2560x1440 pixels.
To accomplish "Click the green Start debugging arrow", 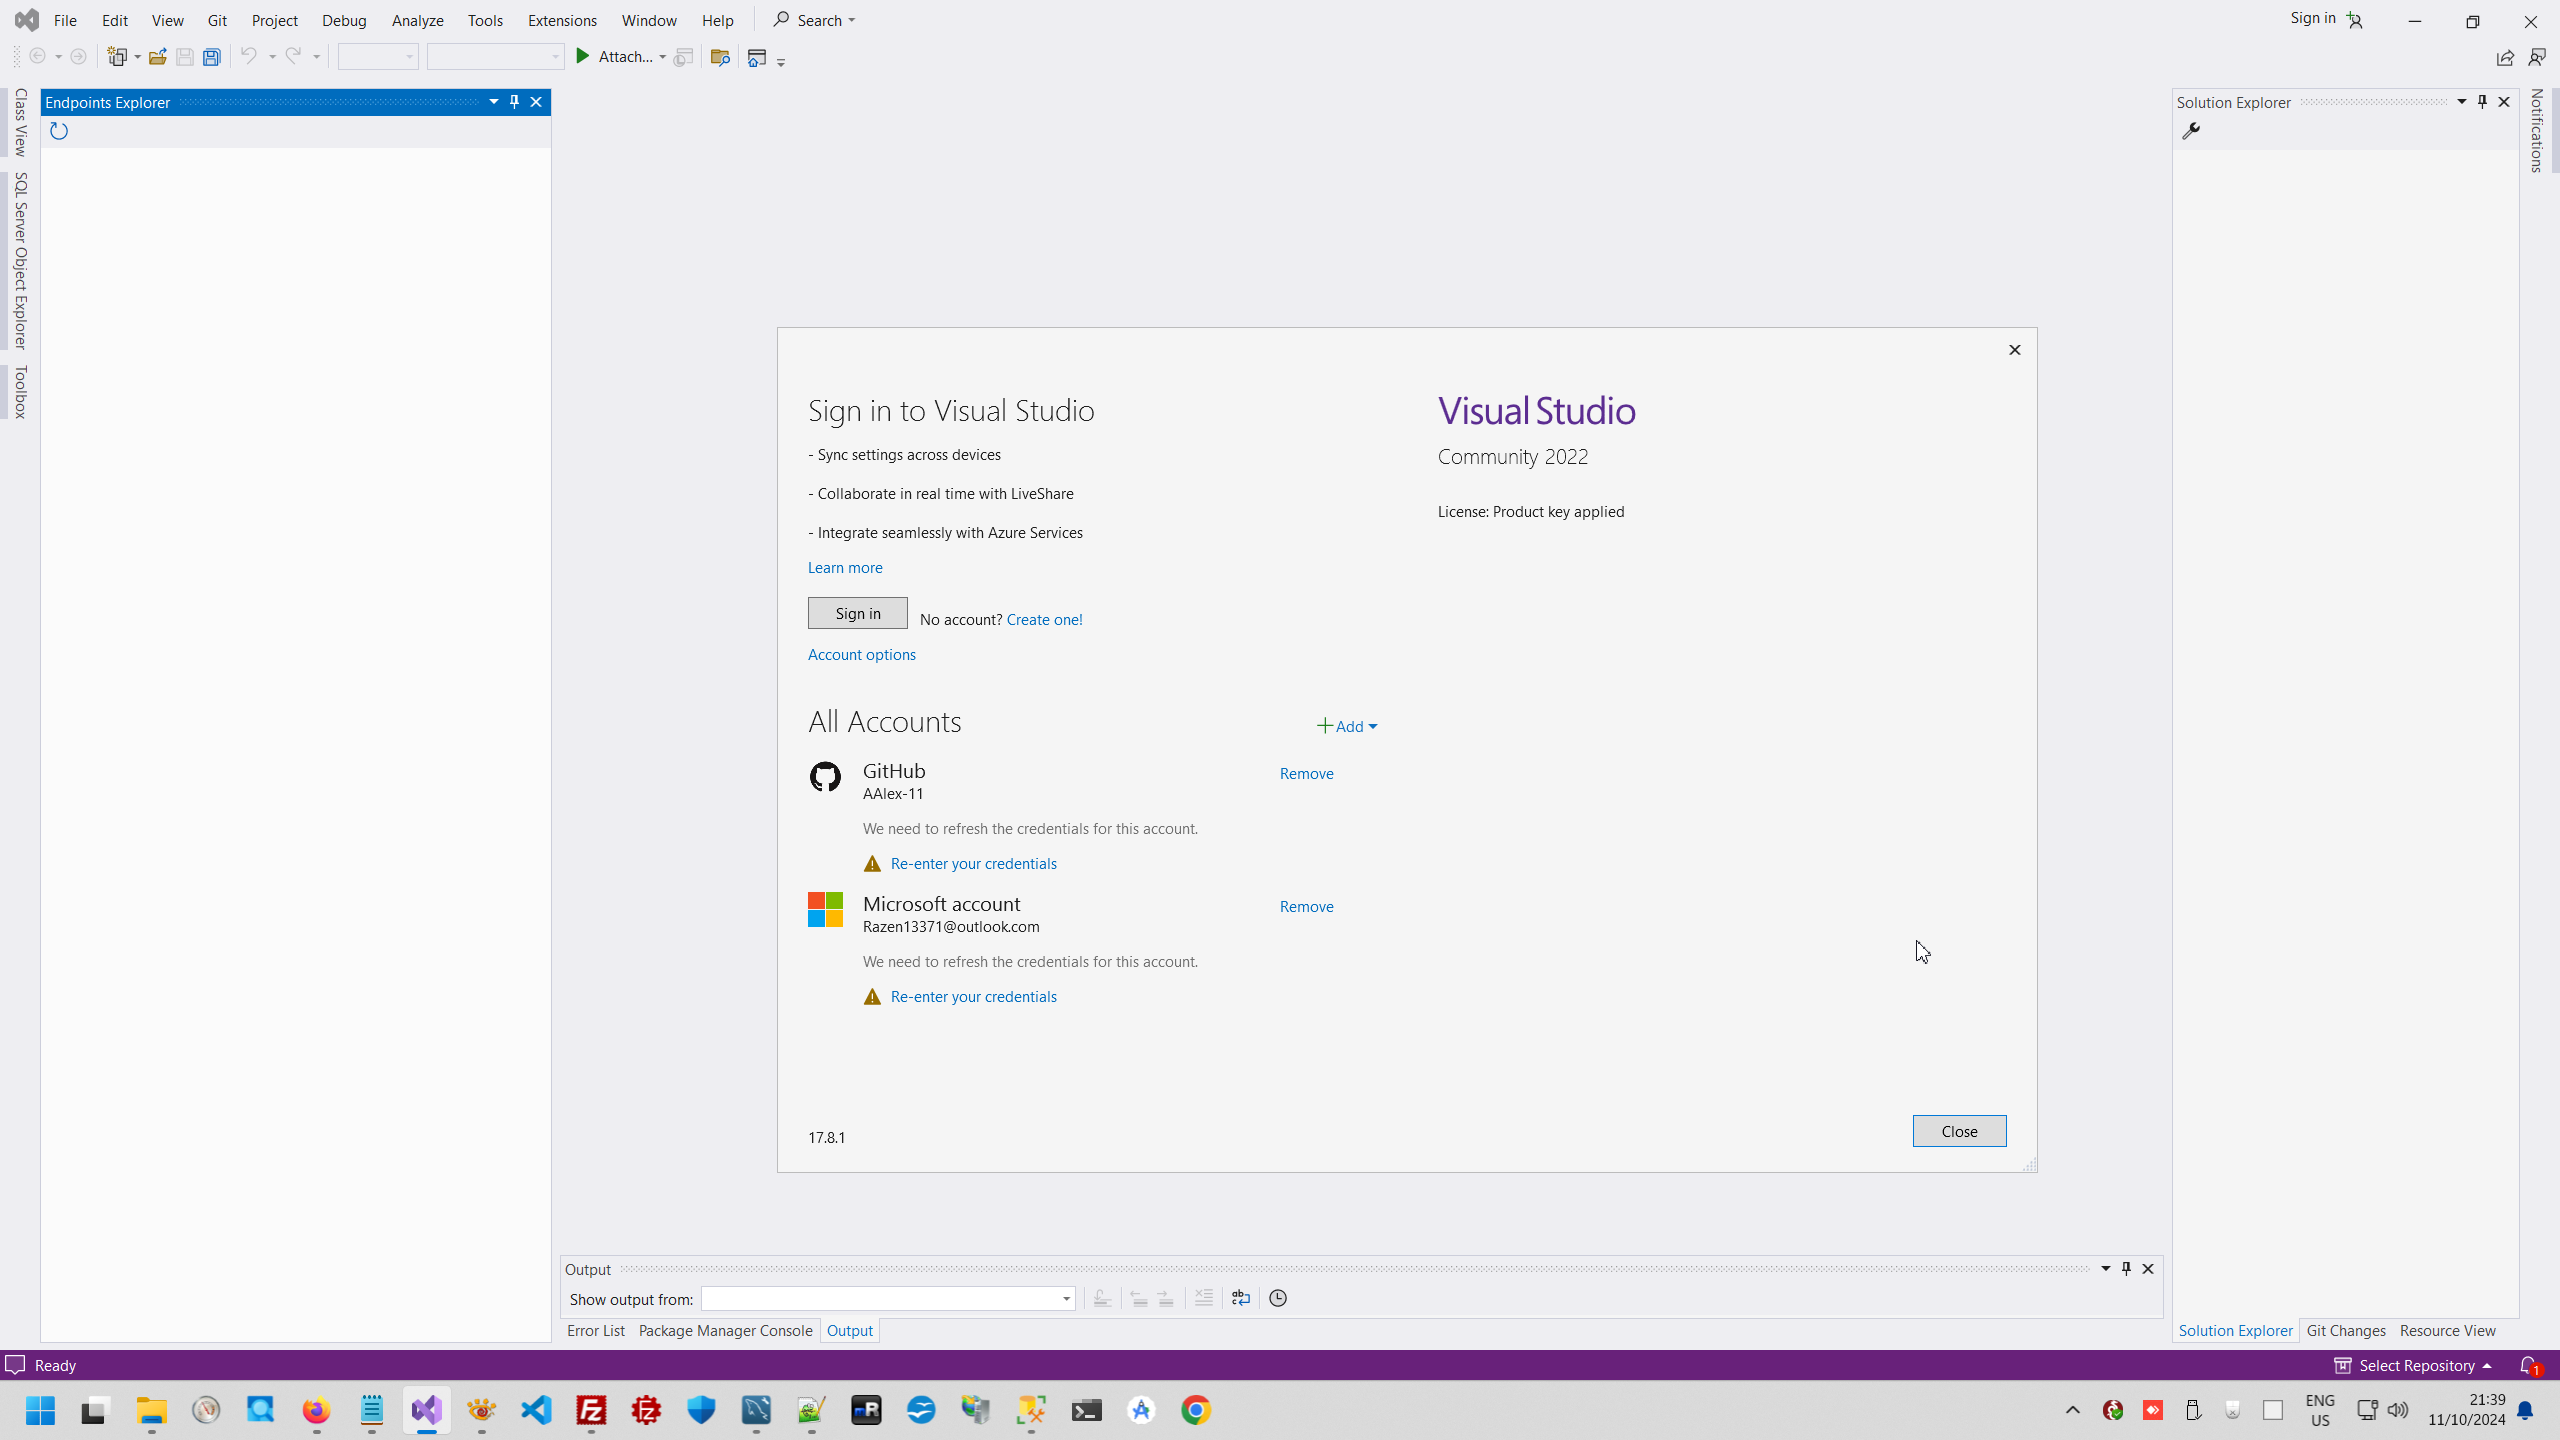I will 583,57.
